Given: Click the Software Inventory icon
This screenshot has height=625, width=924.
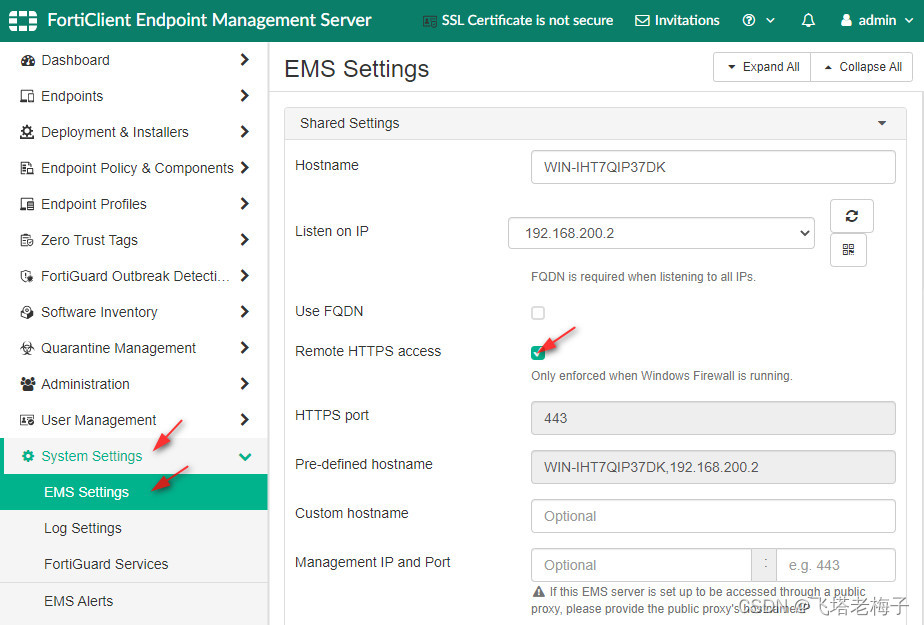Looking at the screenshot, I should coord(27,312).
